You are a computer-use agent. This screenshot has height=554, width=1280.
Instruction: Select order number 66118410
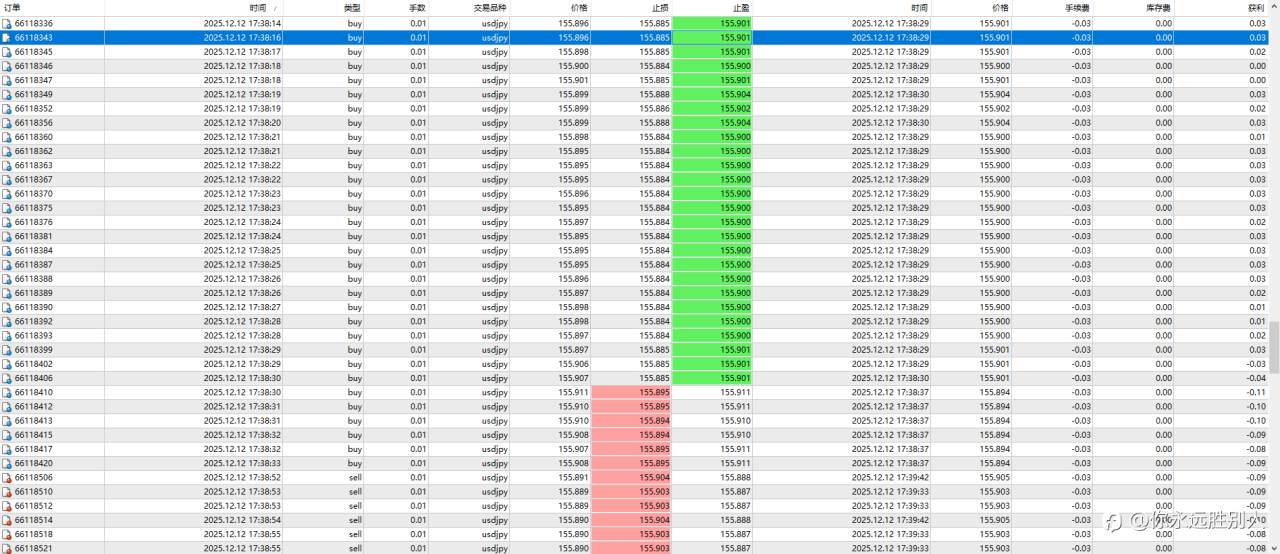point(34,392)
